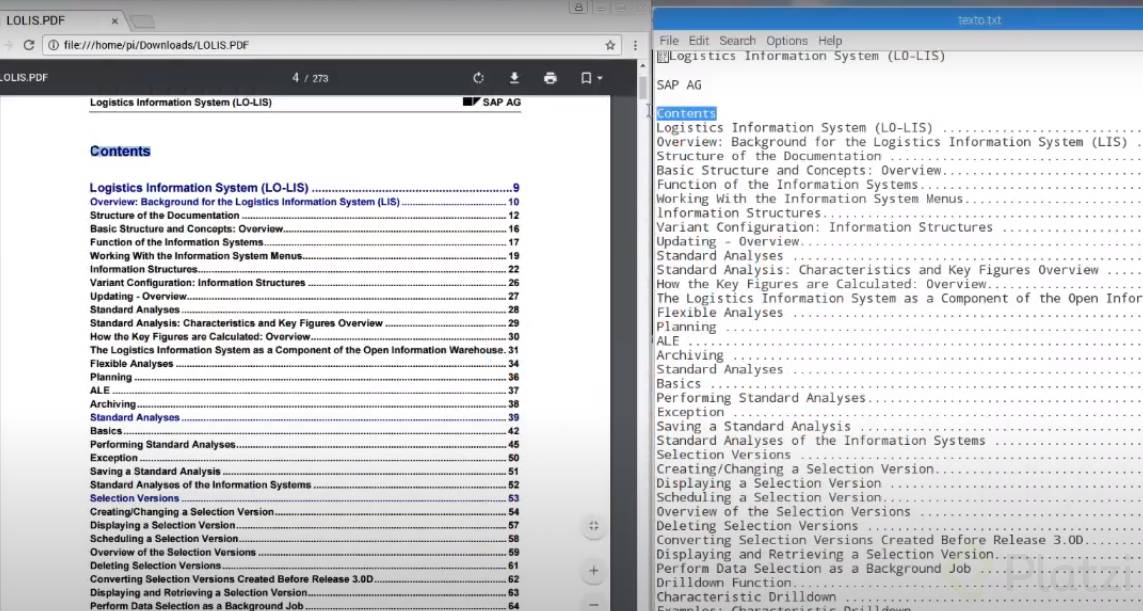
Task: Click 'ALE' line in text editor
Action: coord(899,341)
